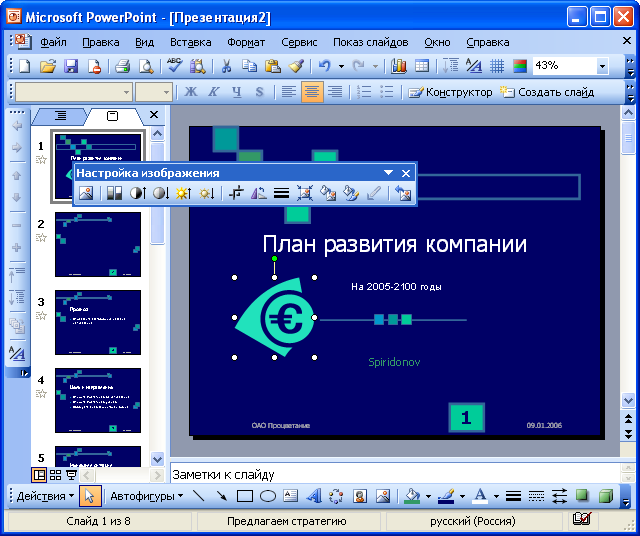Toggle bulleted list
Image resolution: width=640 pixels, height=536 pixels.
(x=387, y=92)
